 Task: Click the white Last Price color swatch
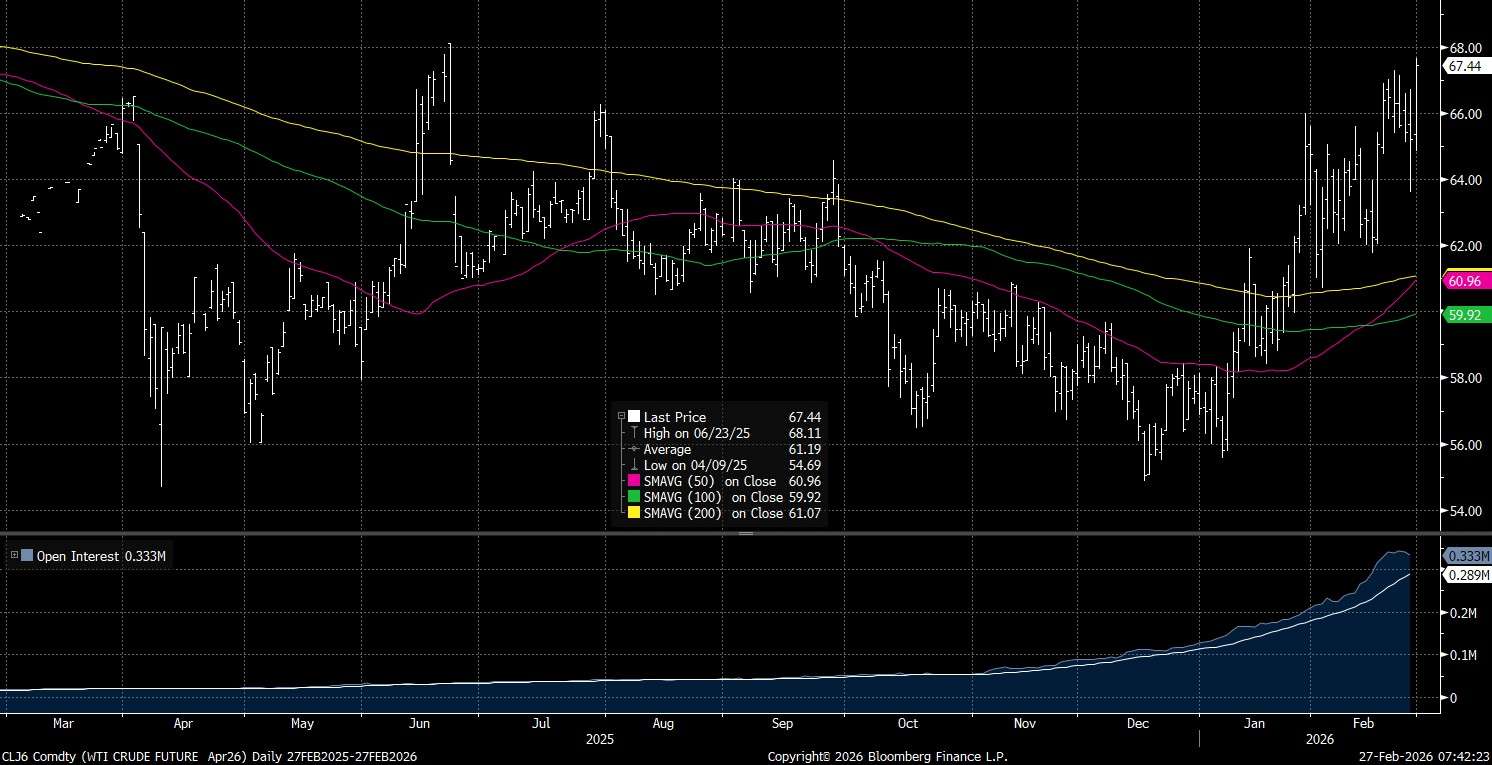point(633,417)
